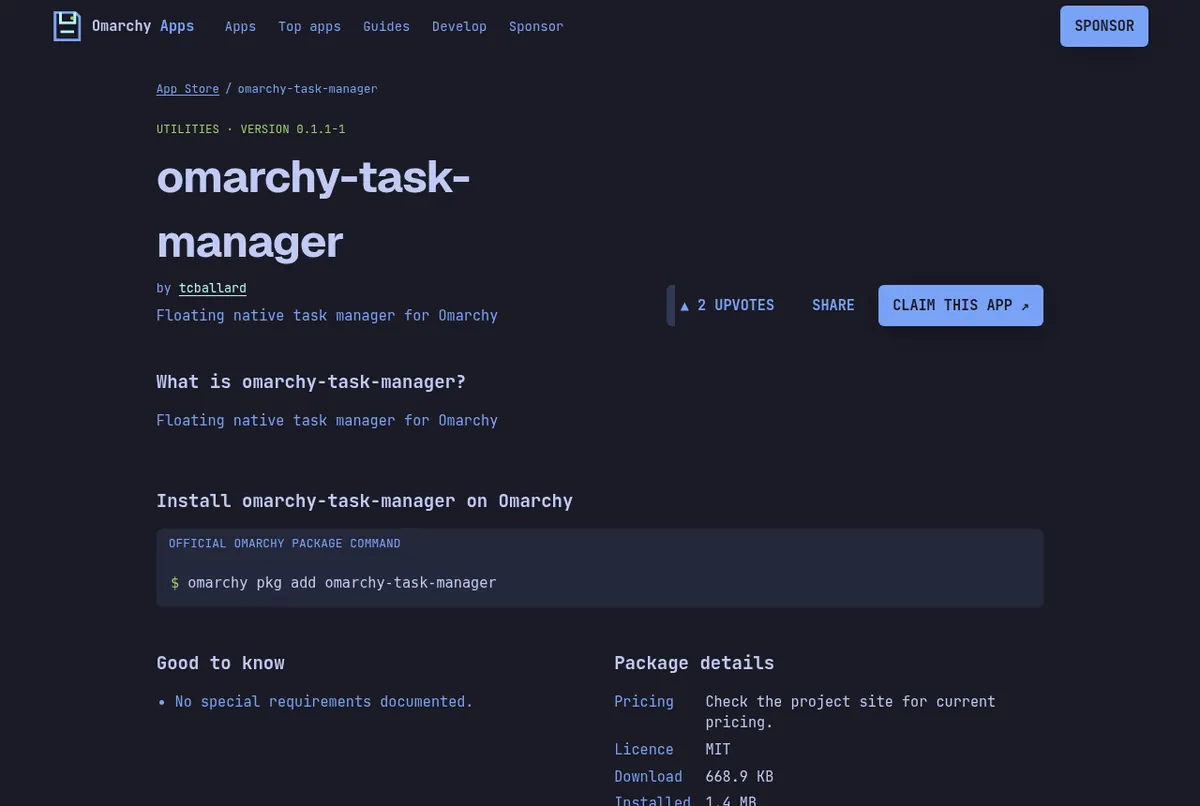Open the Guides nav item
The height and width of the screenshot is (806, 1200).
point(386,26)
